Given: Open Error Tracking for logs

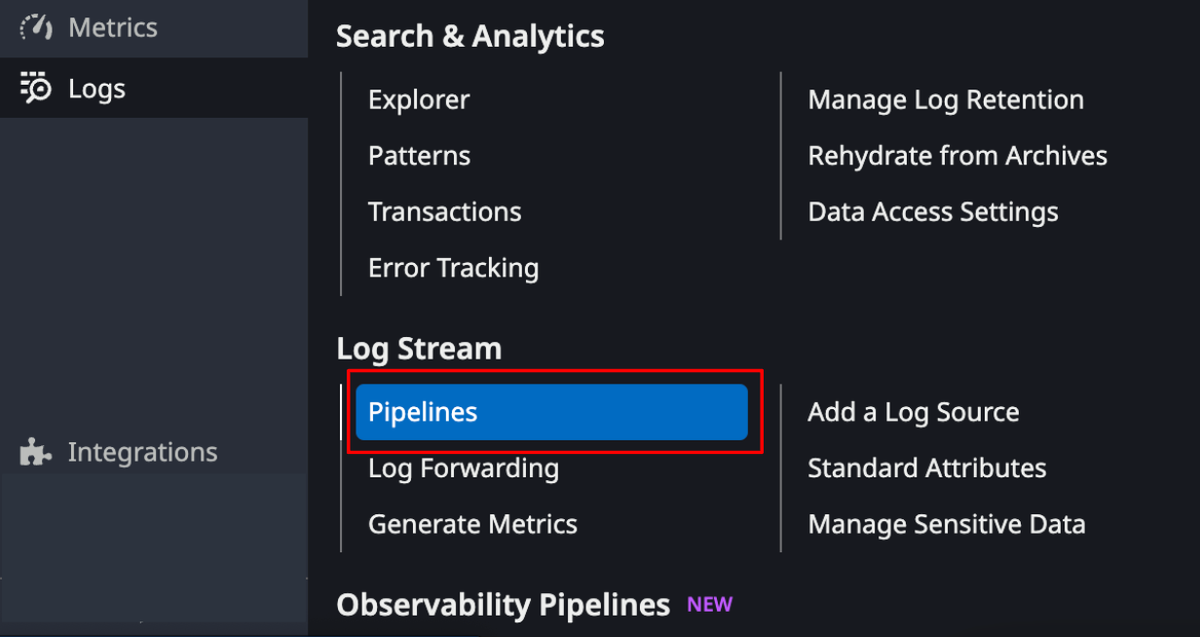Looking at the screenshot, I should pyautogui.click(x=453, y=267).
